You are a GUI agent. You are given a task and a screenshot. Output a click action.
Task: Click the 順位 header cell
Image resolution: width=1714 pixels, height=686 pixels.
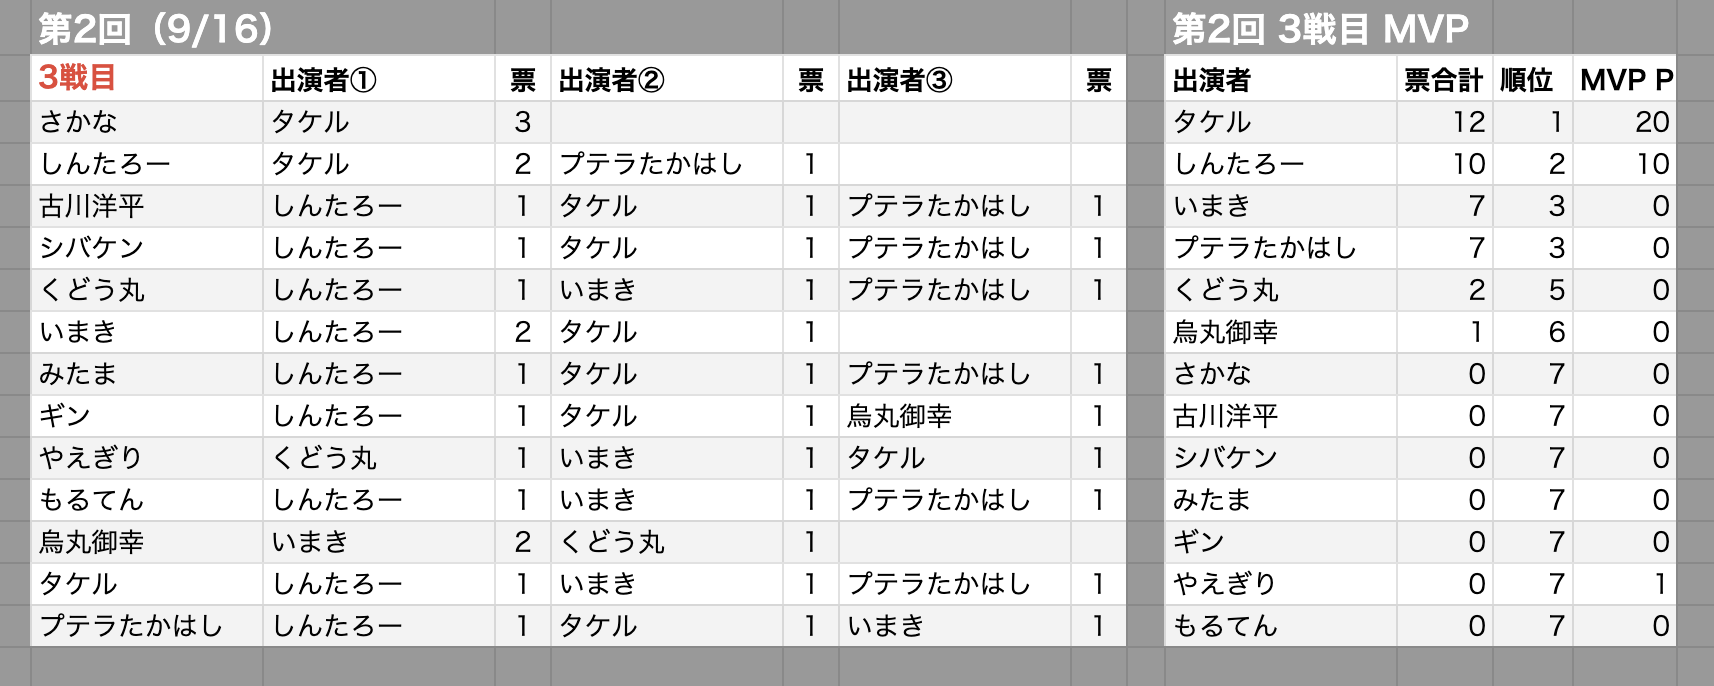[1526, 80]
